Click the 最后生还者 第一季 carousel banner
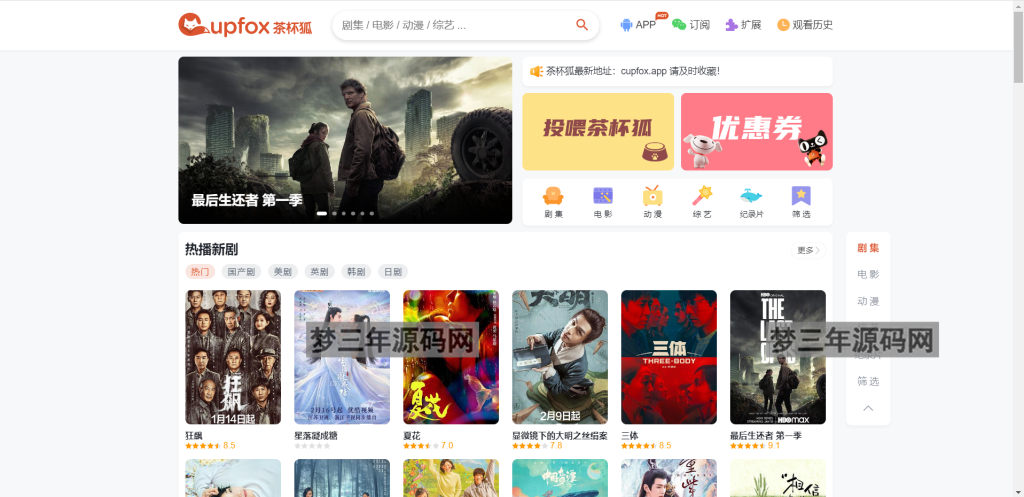 click(x=345, y=140)
